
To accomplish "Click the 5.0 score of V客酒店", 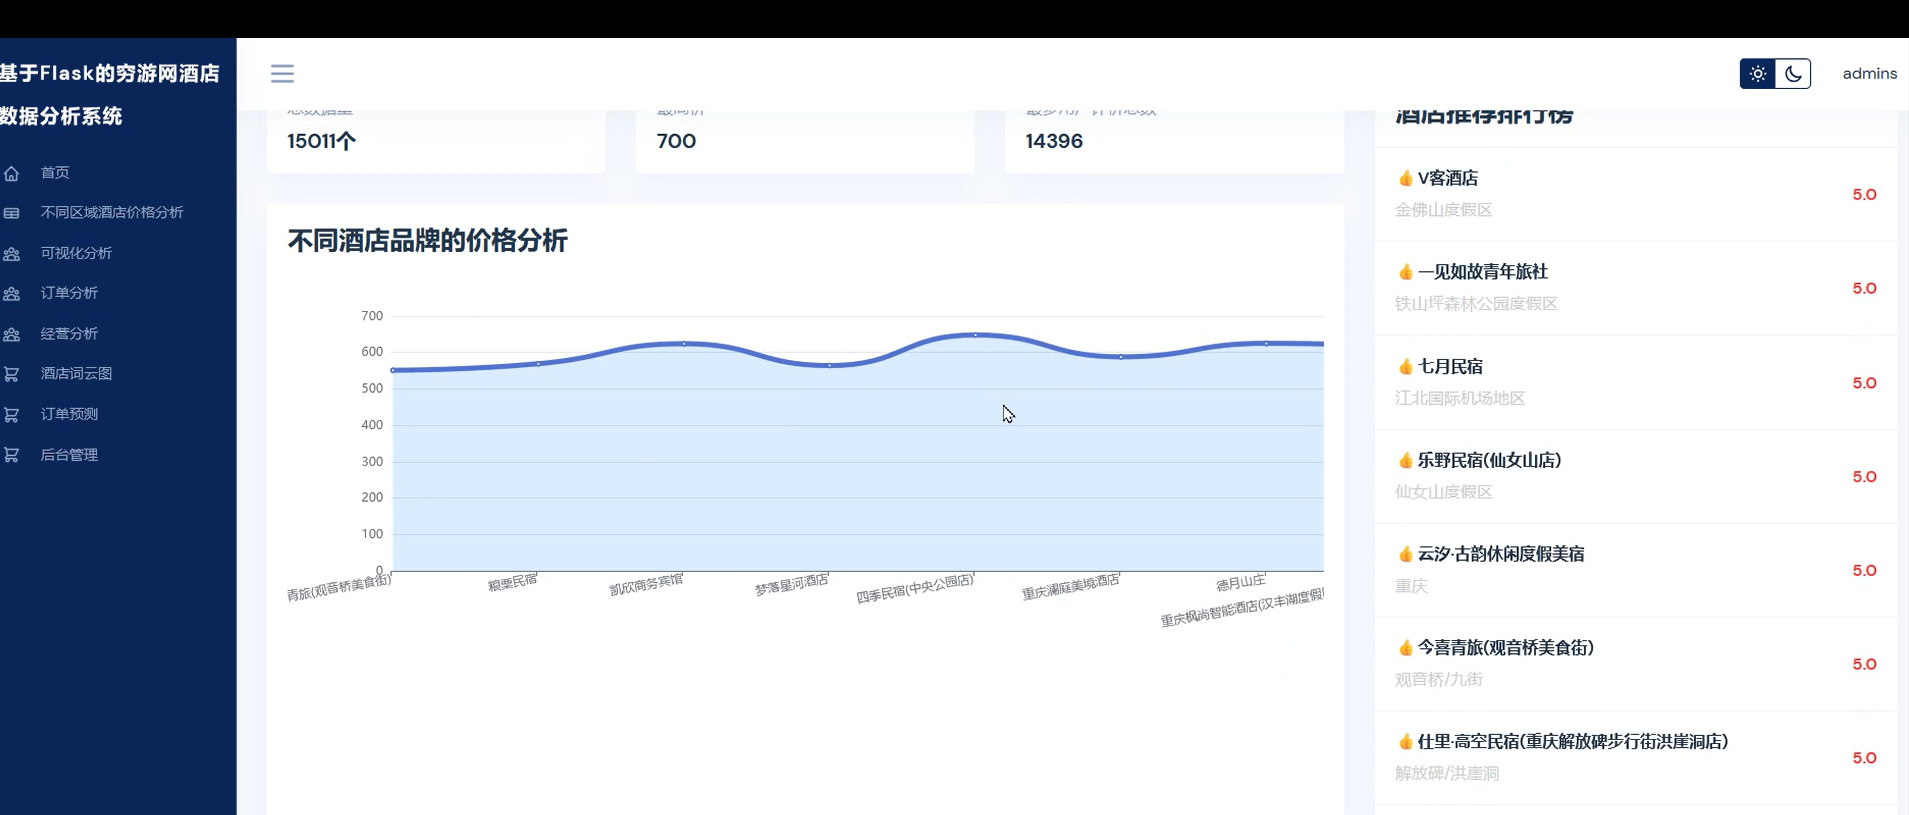I will tap(1864, 195).
